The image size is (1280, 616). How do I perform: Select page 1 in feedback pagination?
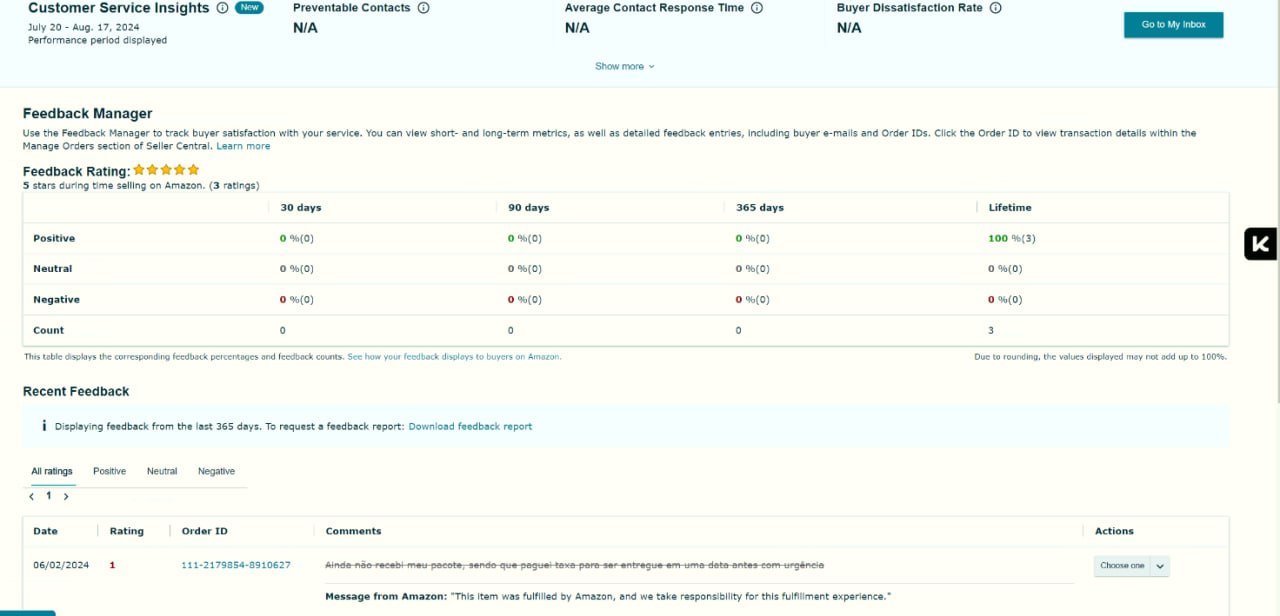pos(49,496)
